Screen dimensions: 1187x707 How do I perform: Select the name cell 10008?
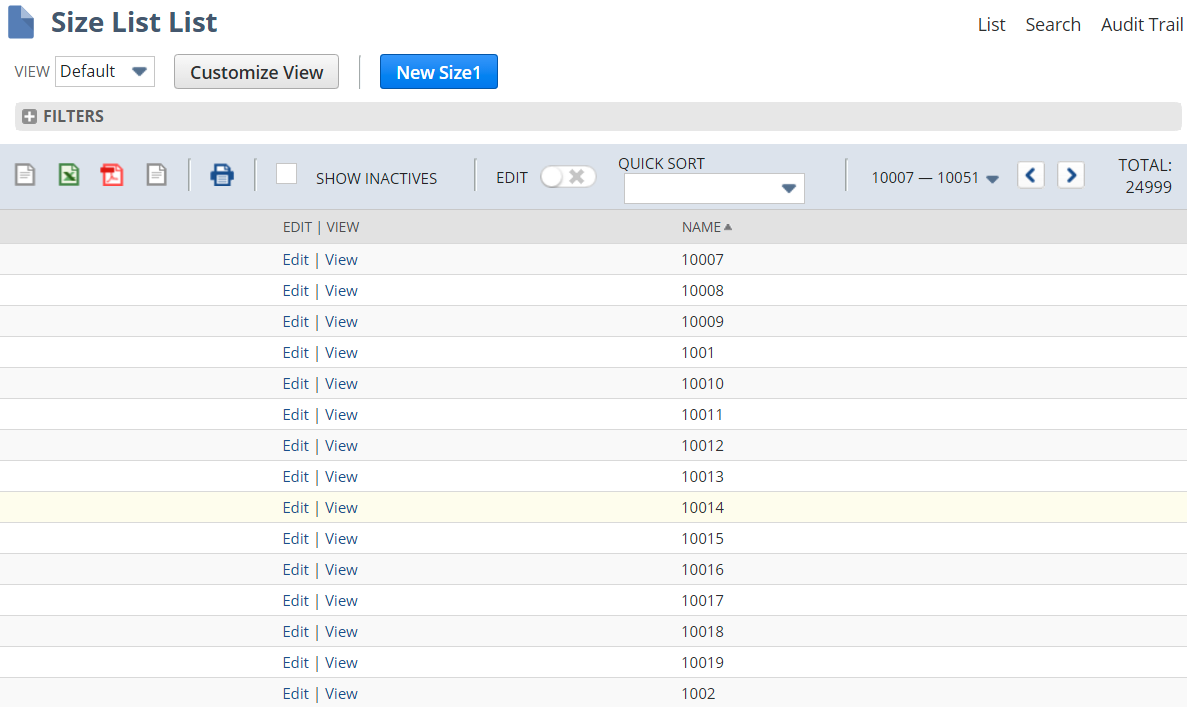pos(703,291)
